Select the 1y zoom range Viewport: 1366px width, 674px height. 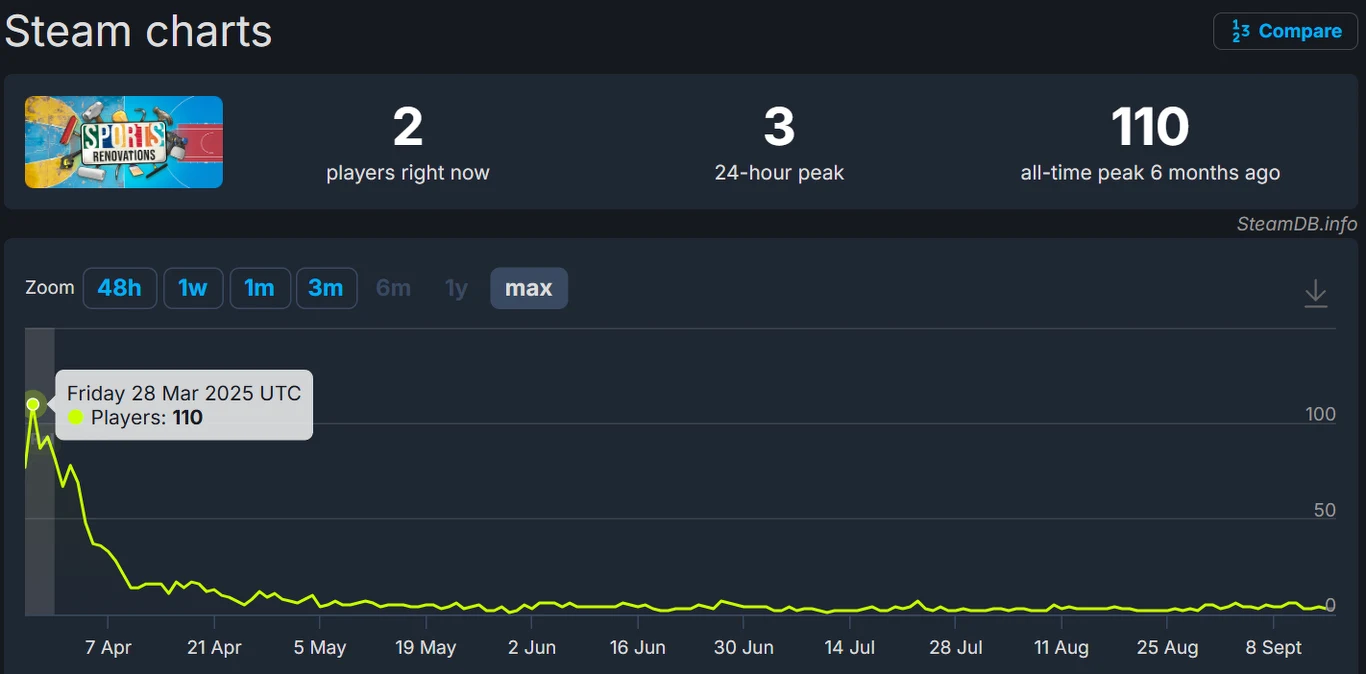click(456, 288)
